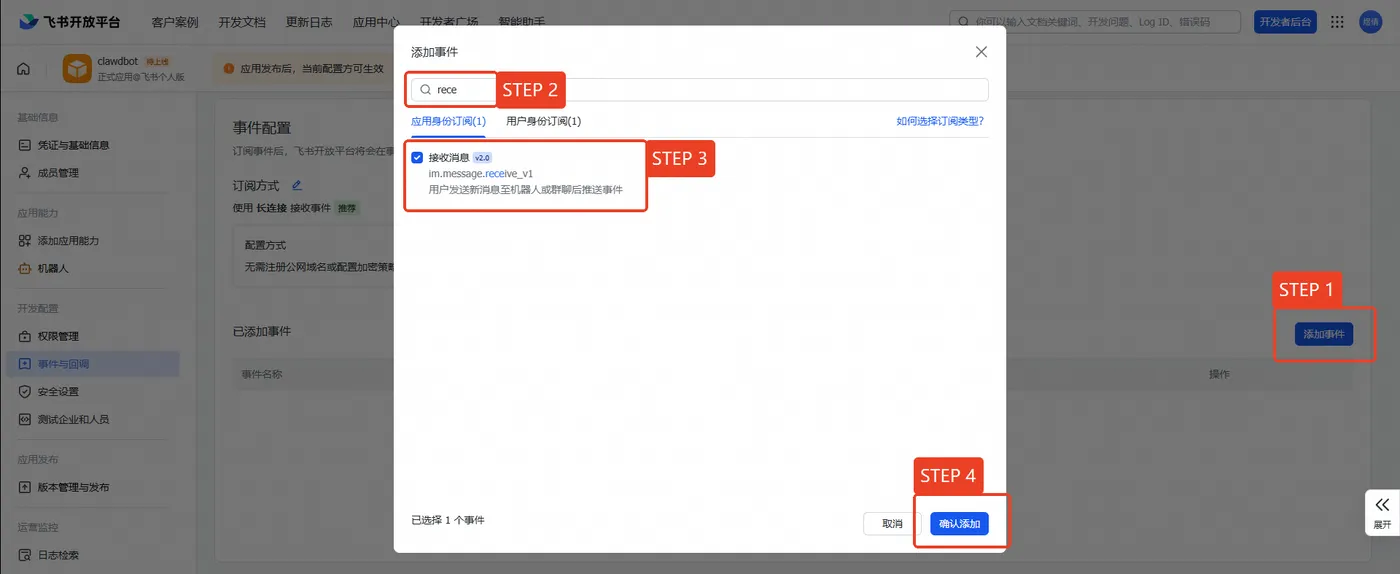Click the 版本管理与发布 sidebar icon
The height and width of the screenshot is (574, 1400).
click(25, 487)
